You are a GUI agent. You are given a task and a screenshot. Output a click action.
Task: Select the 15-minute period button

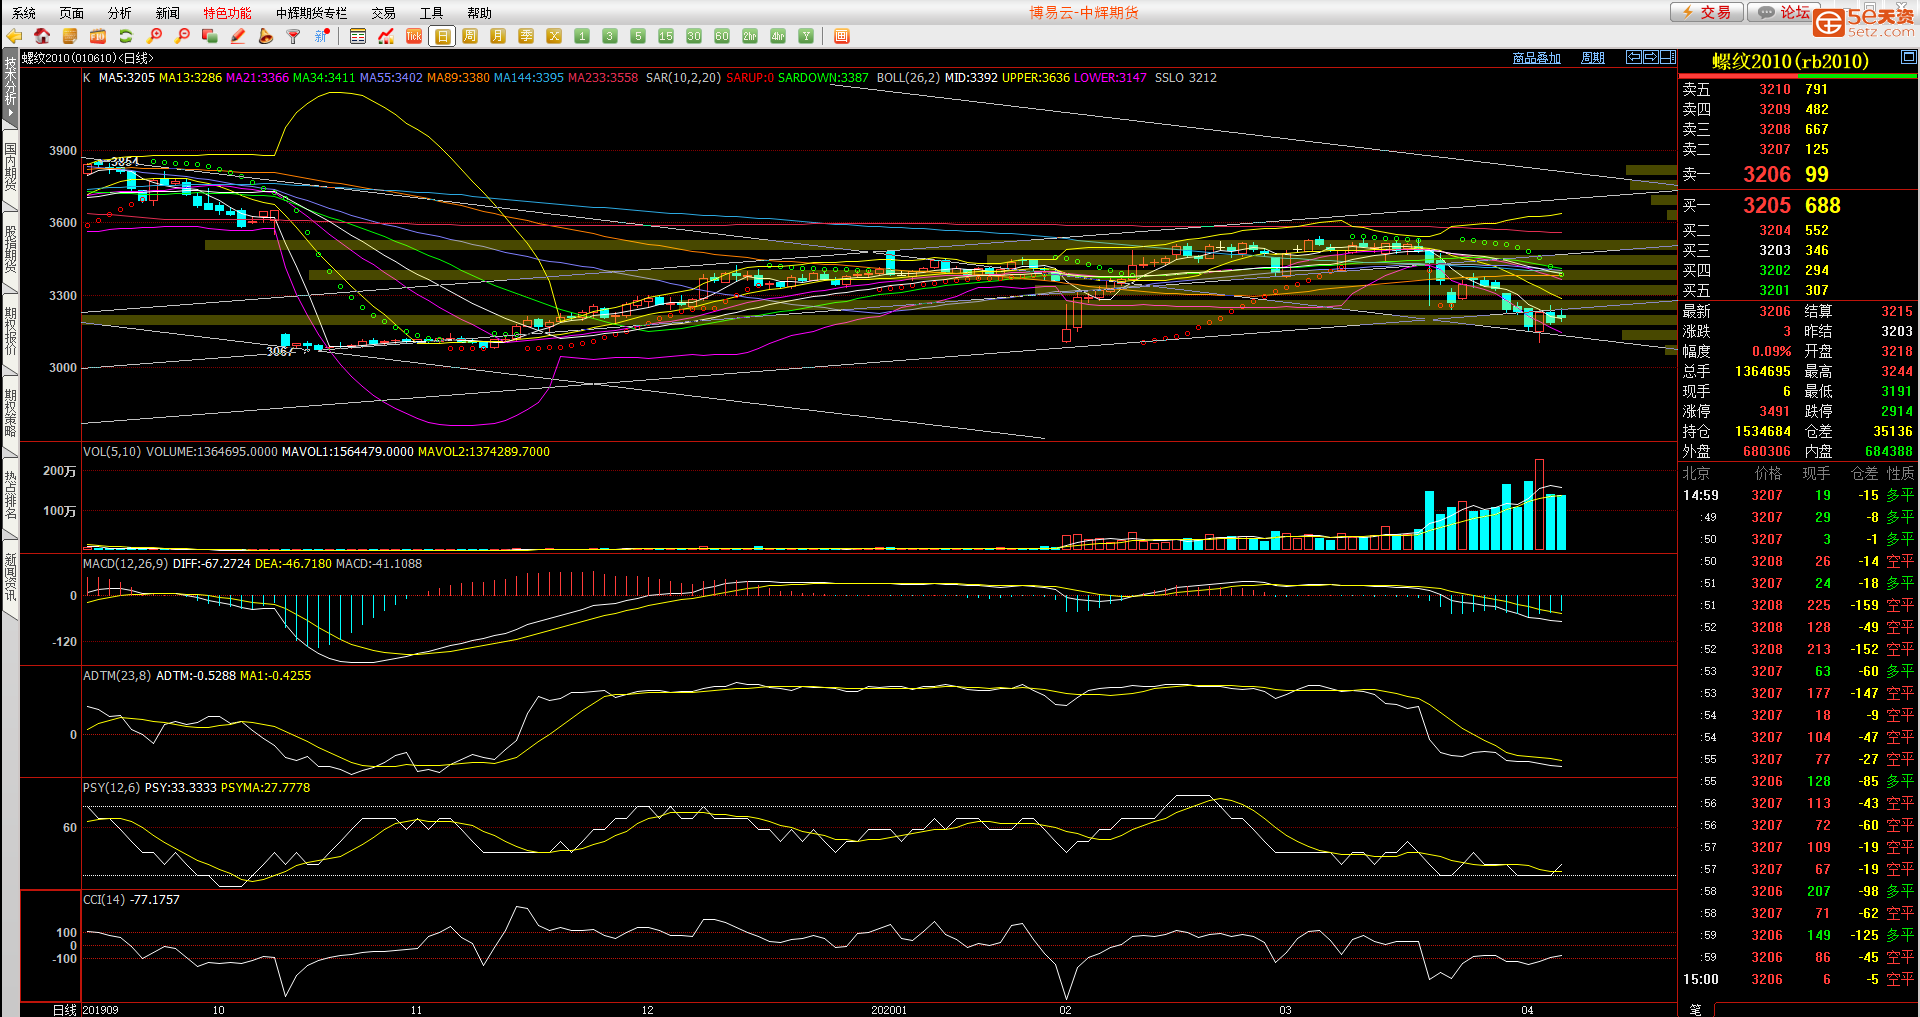pos(666,36)
